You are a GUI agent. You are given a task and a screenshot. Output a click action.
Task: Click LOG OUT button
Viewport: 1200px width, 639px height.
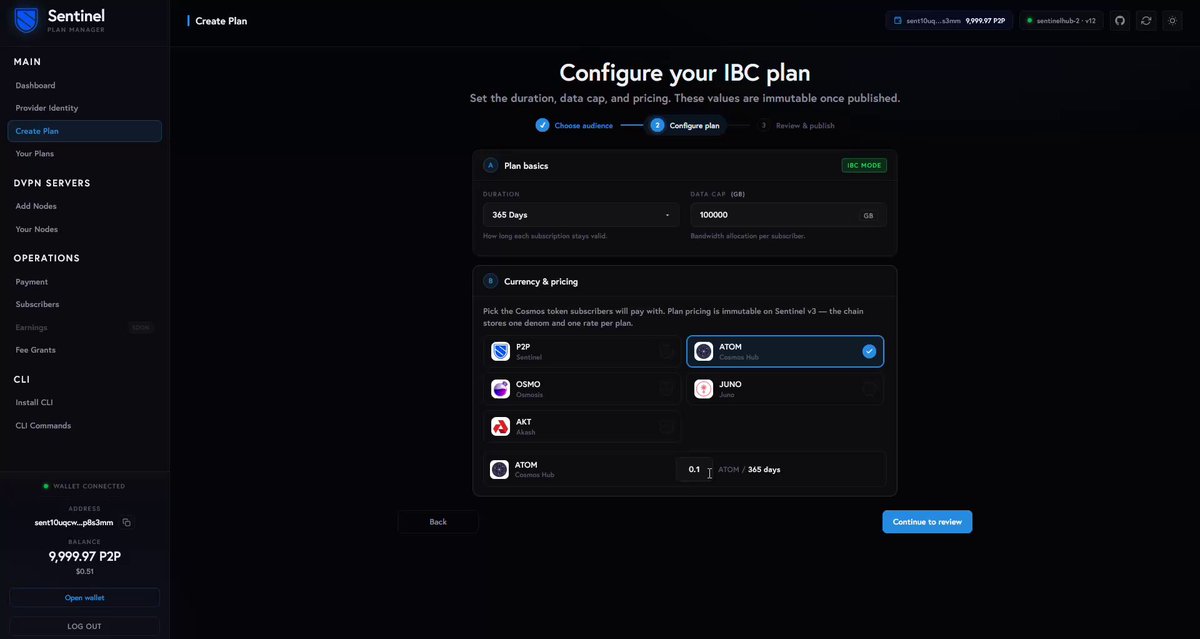[x=84, y=626]
